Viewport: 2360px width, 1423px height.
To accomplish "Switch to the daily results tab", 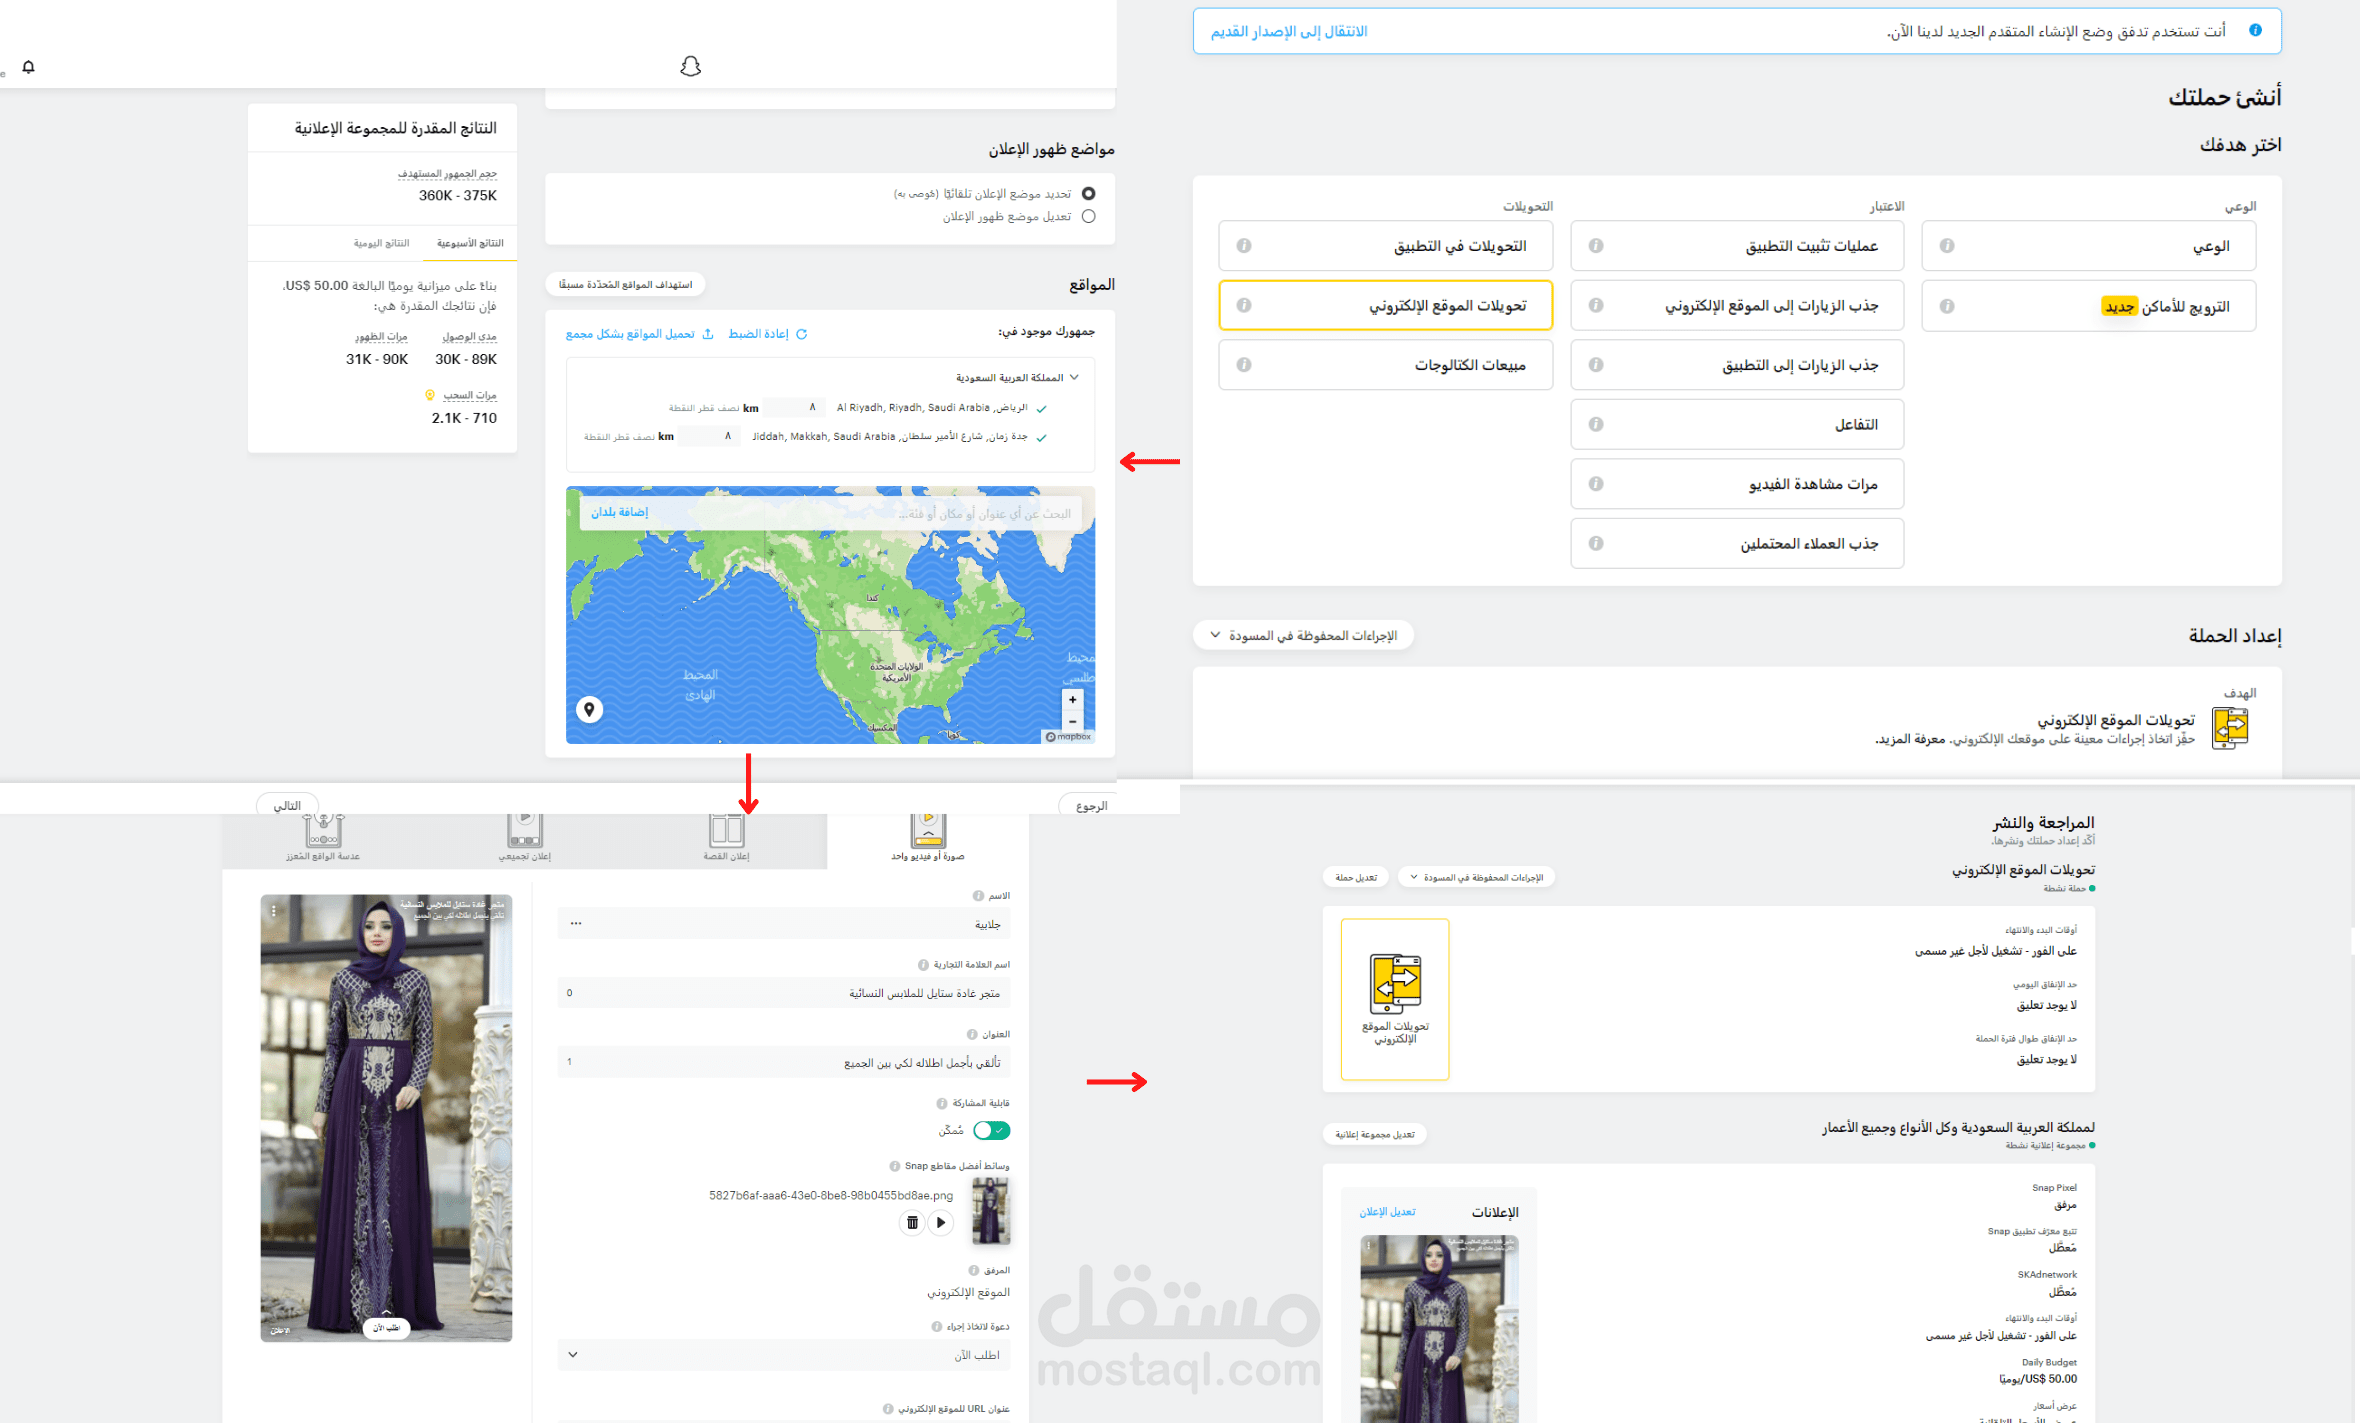I will point(381,243).
